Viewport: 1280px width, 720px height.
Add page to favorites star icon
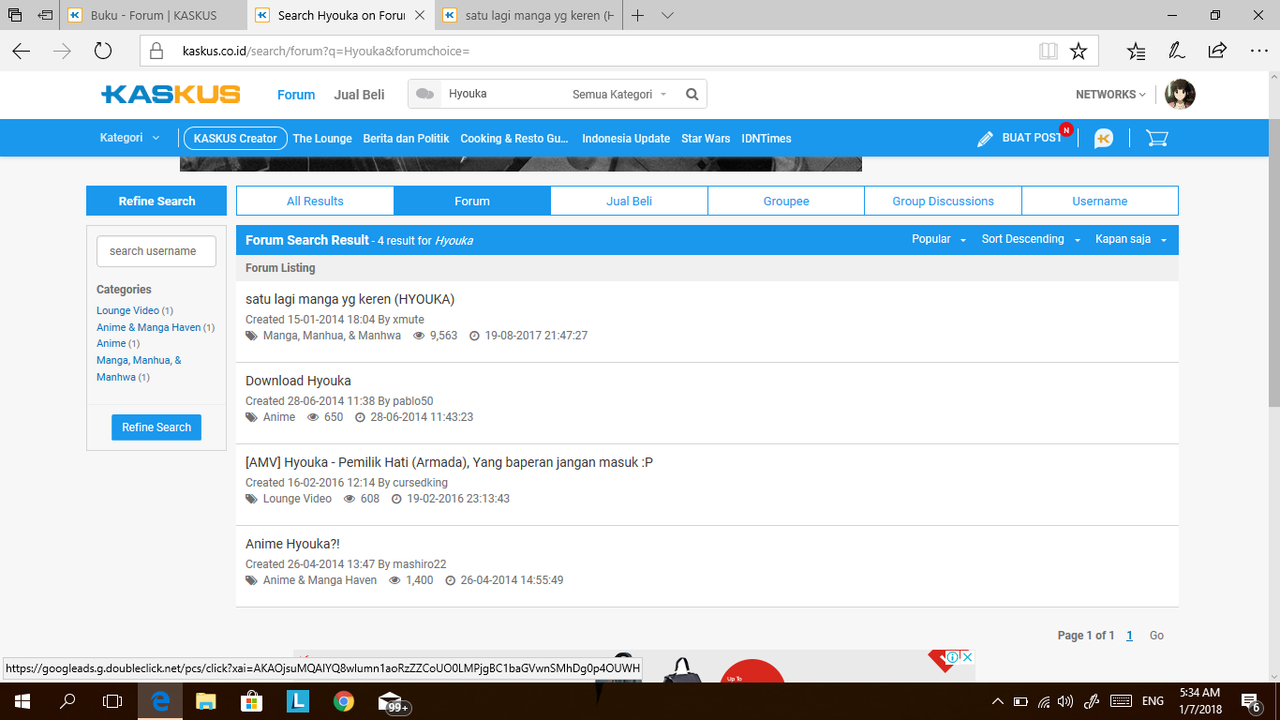[x=1078, y=51]
